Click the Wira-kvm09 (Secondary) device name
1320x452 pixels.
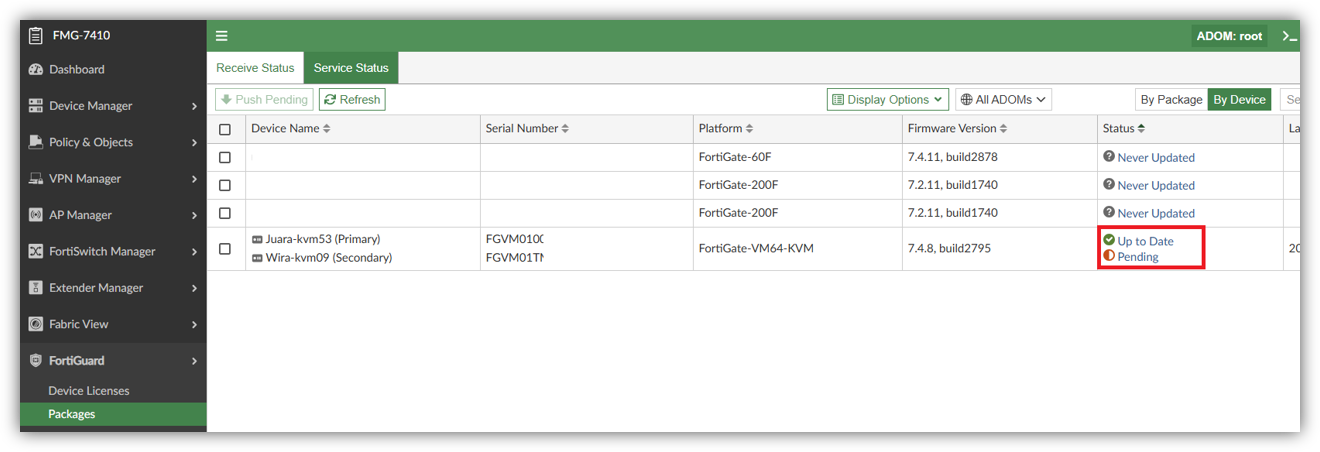pos(329,258)
